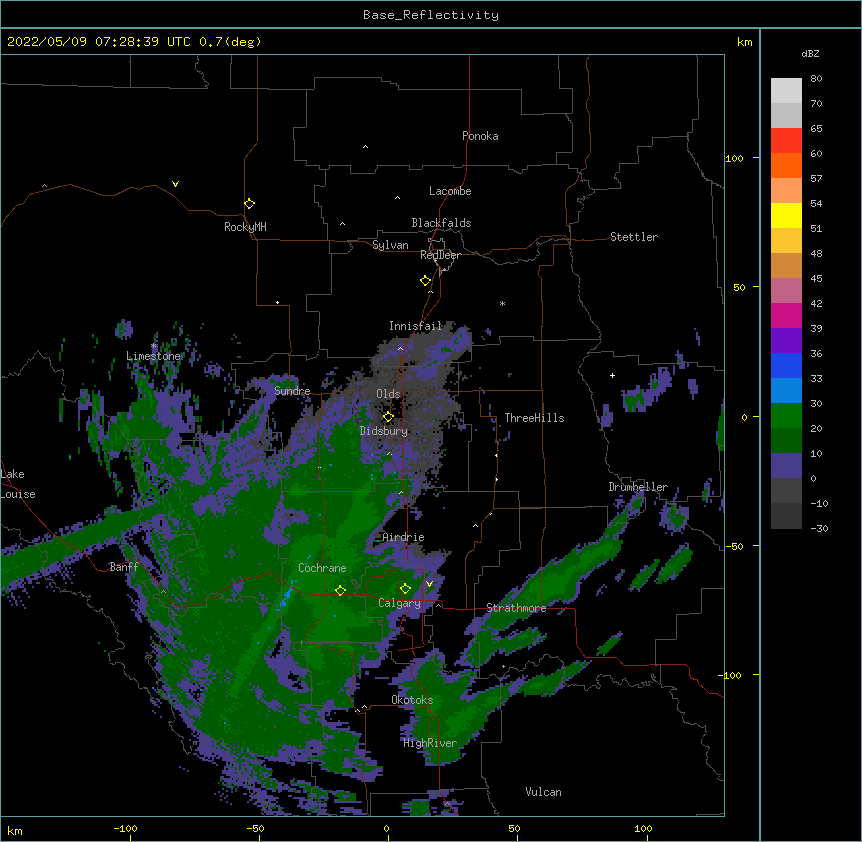The image size is (862, 842).
Task: Click the -100 tick on the bottom axis
Action: [x=125, y=828]
